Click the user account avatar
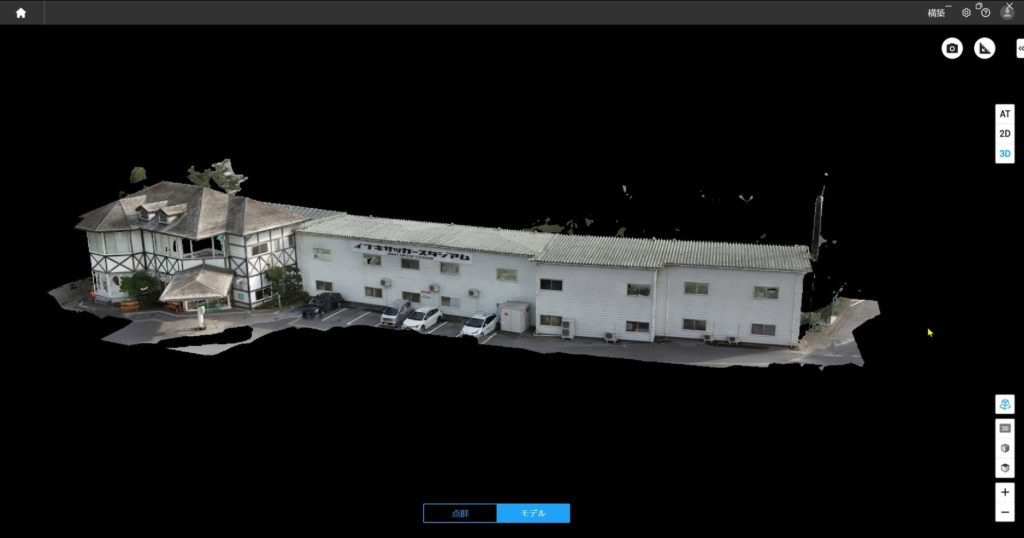1024x538 pixels. (1007, 13)
